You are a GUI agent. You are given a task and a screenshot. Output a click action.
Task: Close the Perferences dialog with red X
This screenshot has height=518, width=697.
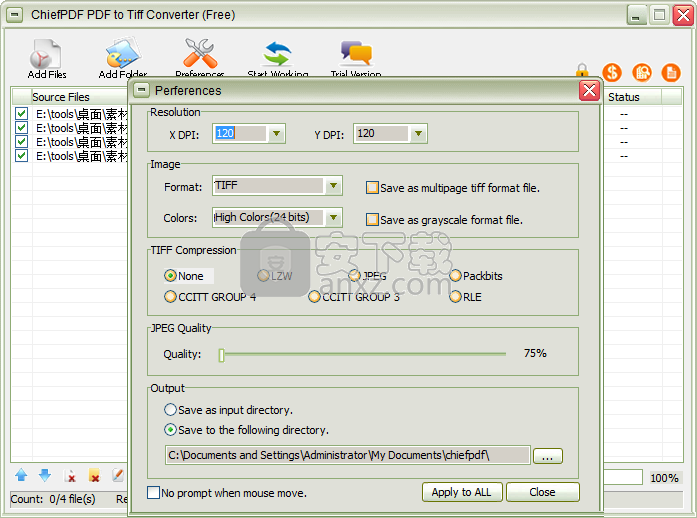(589, 91)
